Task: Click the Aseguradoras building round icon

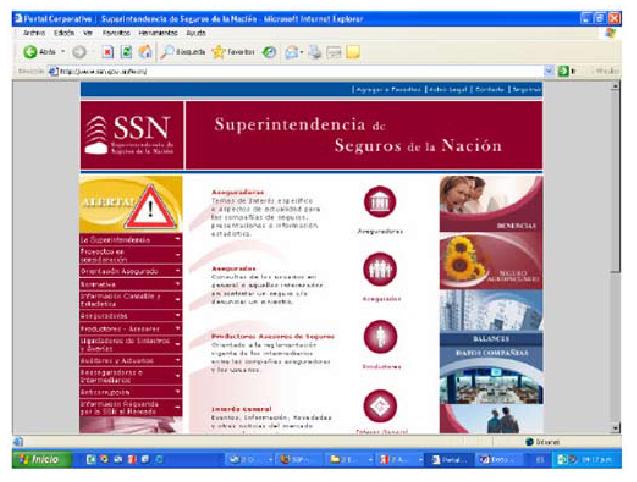Action: pyautogui.click(x=380, y=201)
